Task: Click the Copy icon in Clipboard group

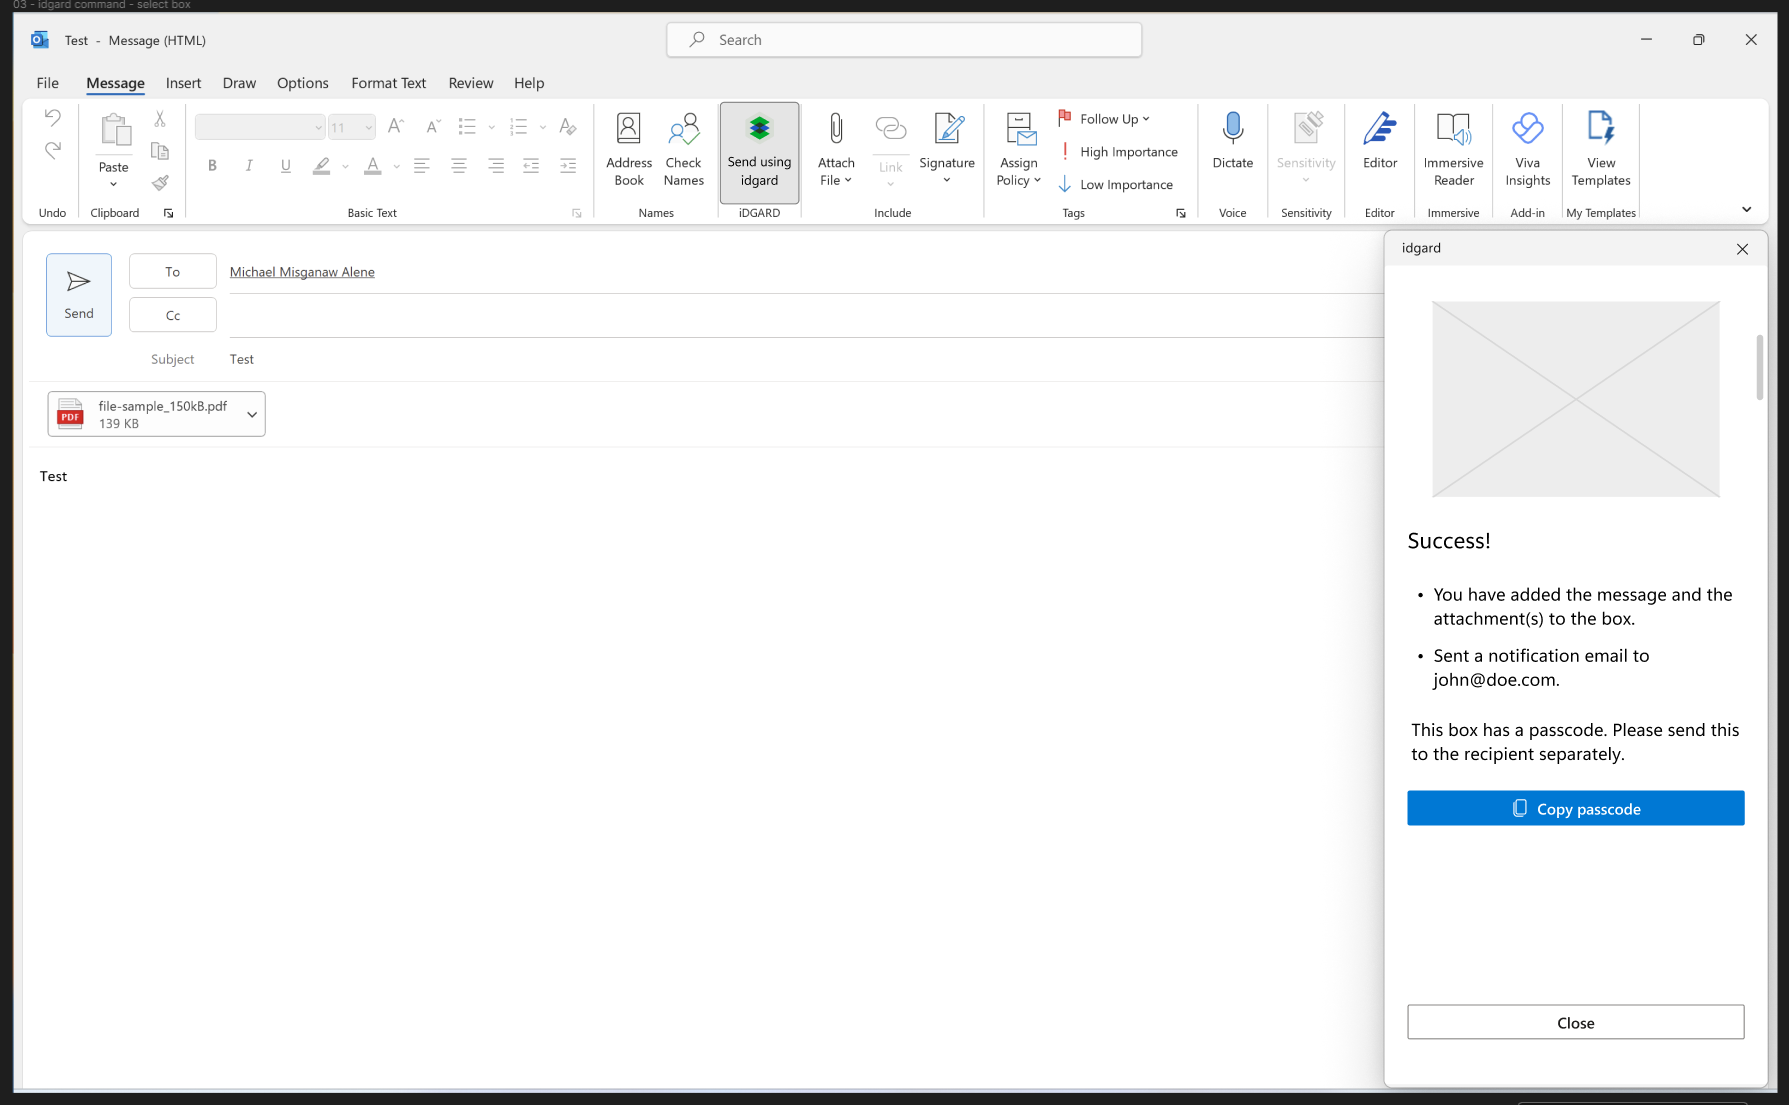Action: [x=160, y=151]
